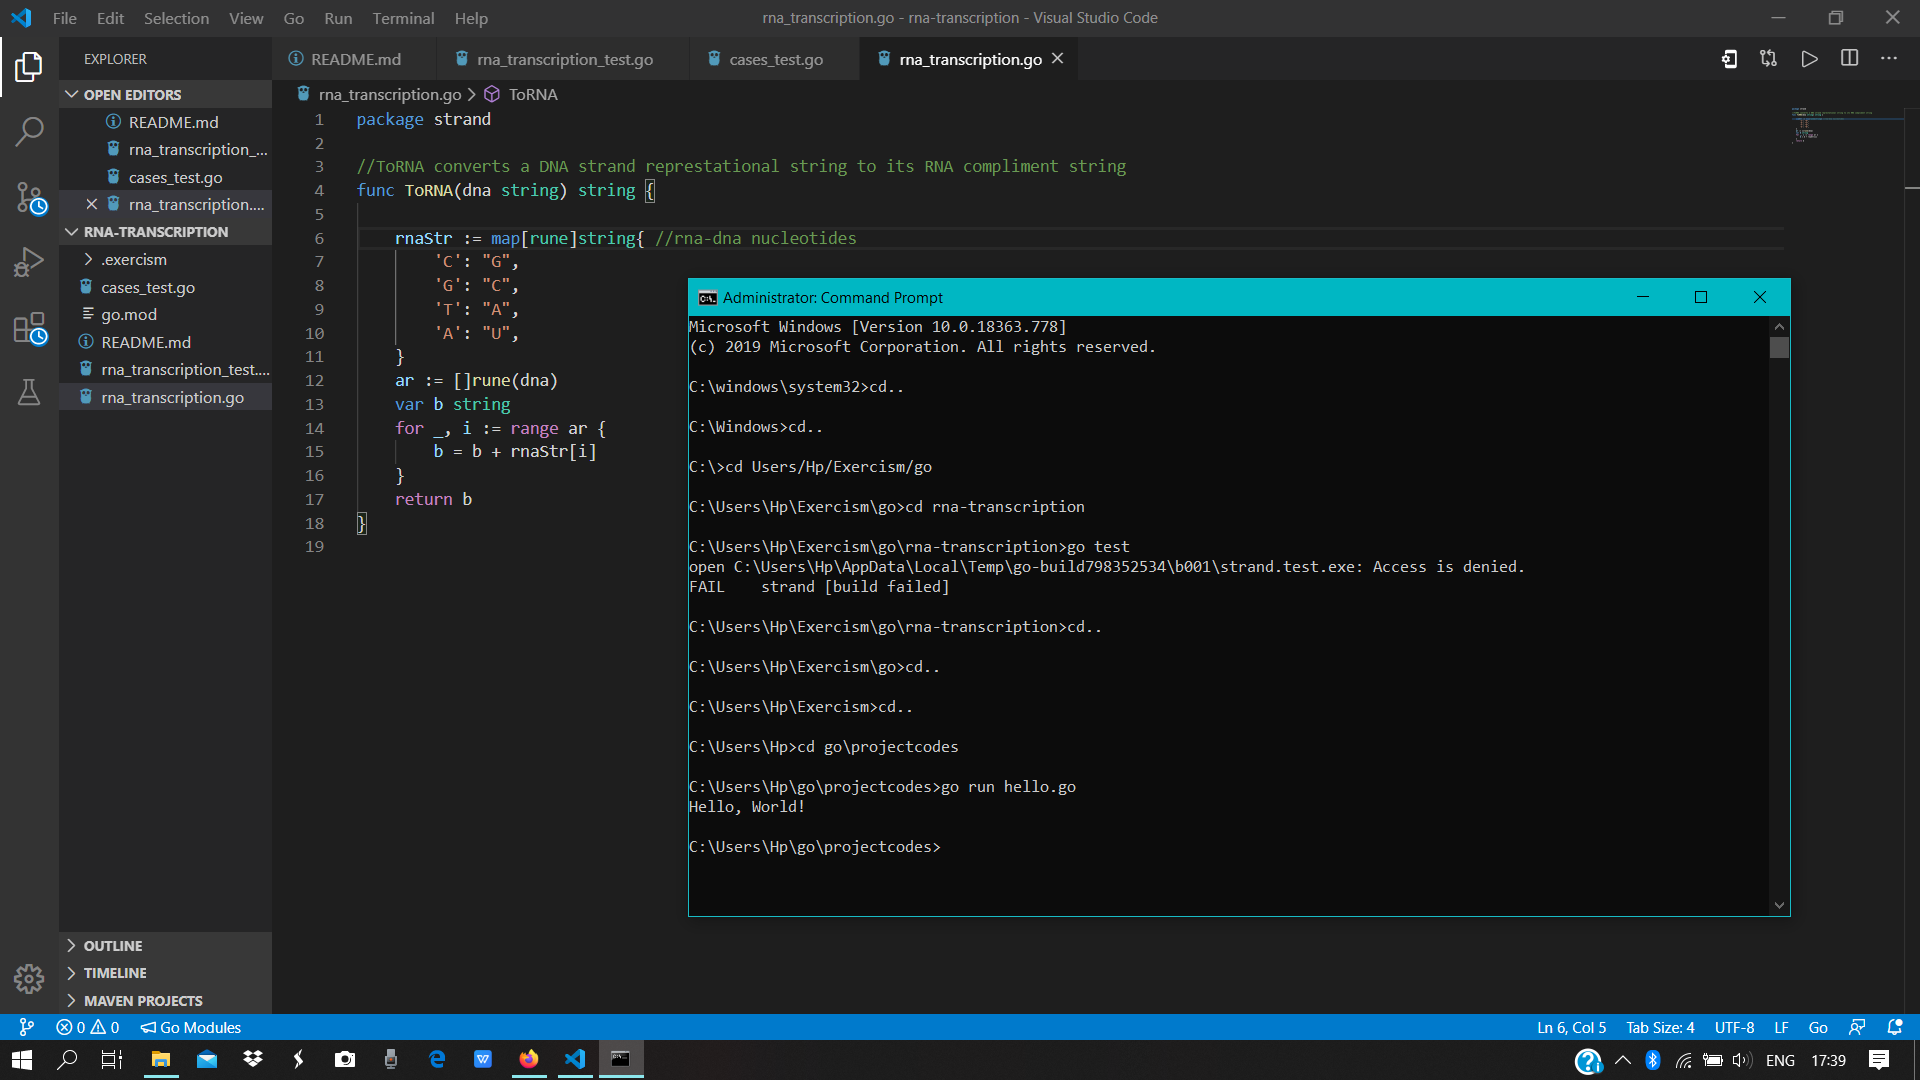Screen dimensions: 1920x1080
Task: Open Source Control view
Action: [x=28, y=198]
